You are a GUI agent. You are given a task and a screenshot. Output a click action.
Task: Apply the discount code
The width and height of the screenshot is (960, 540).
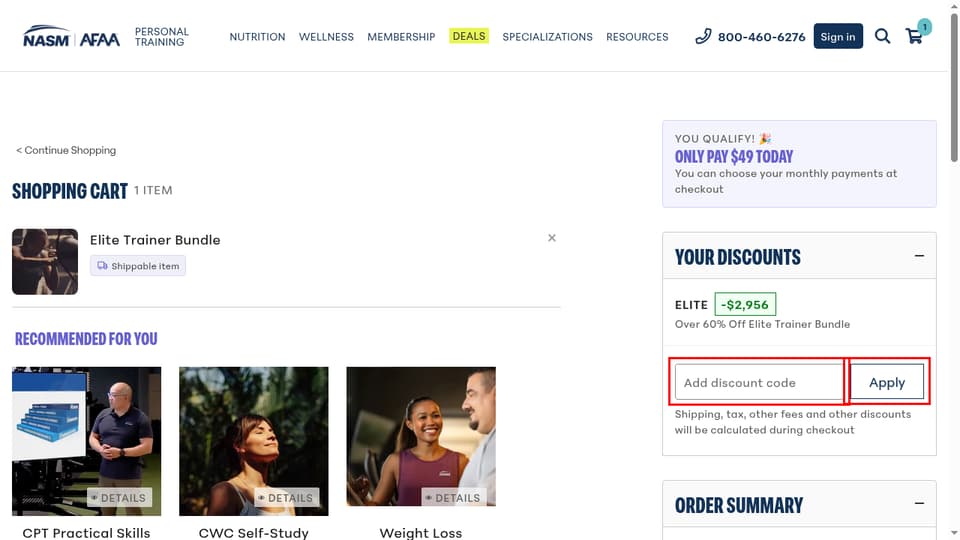pos(887,382)
